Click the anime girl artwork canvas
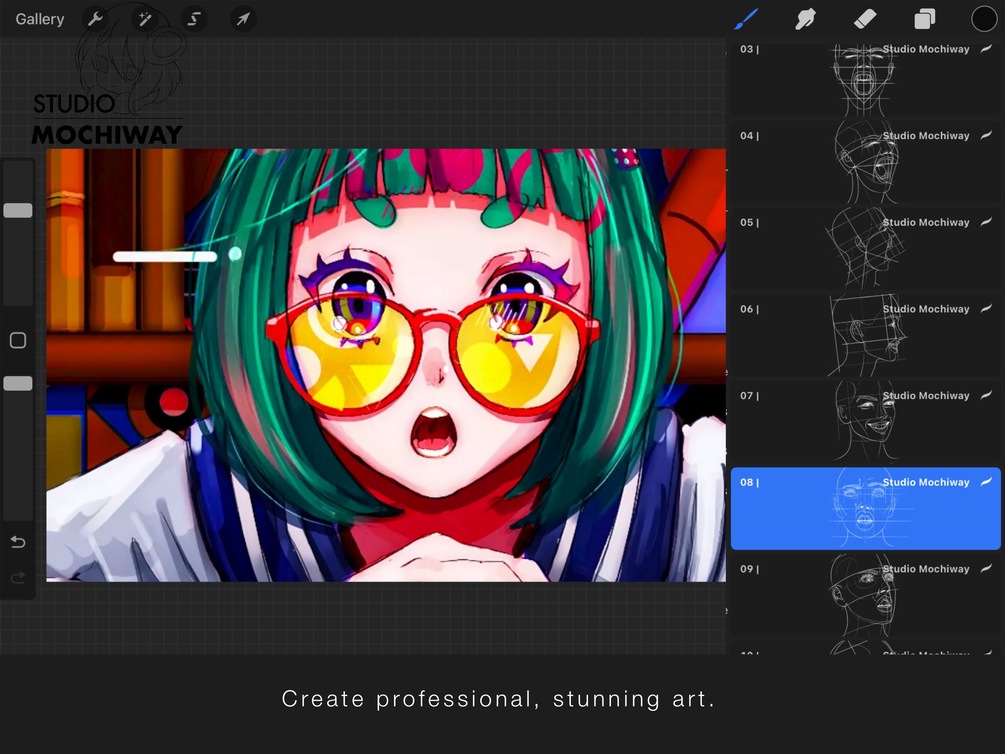Screen dimensions: 1005x754 (x=386, y=365)
